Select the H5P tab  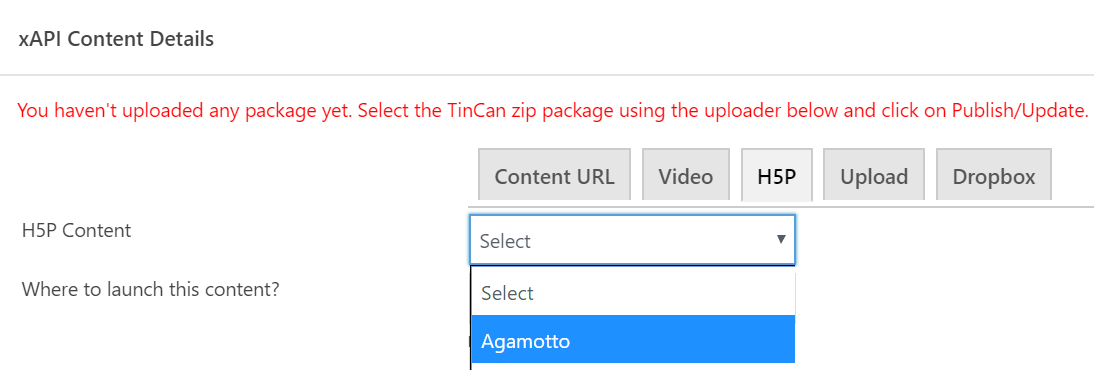point(777,175)
